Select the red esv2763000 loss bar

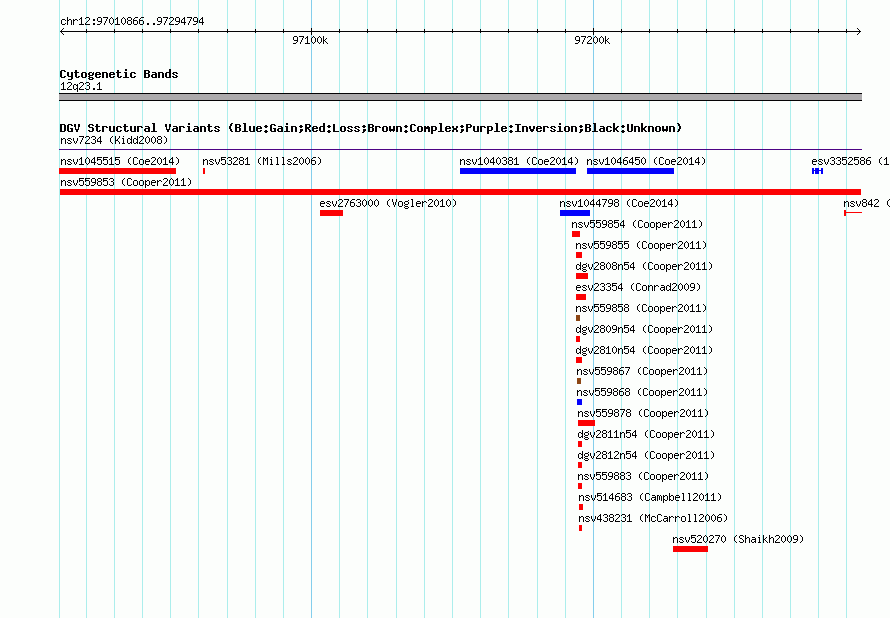tap(331, 213)
